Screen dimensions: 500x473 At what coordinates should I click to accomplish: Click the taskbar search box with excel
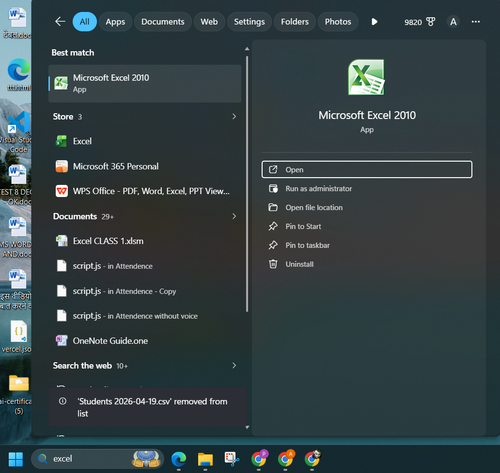click(97, 459)
